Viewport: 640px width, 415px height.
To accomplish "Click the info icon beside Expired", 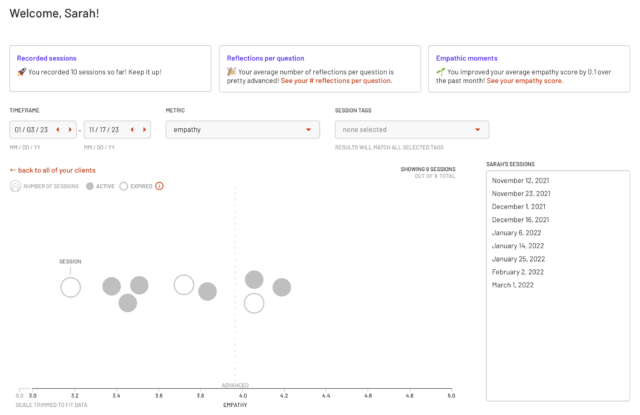I will (158, 186).
